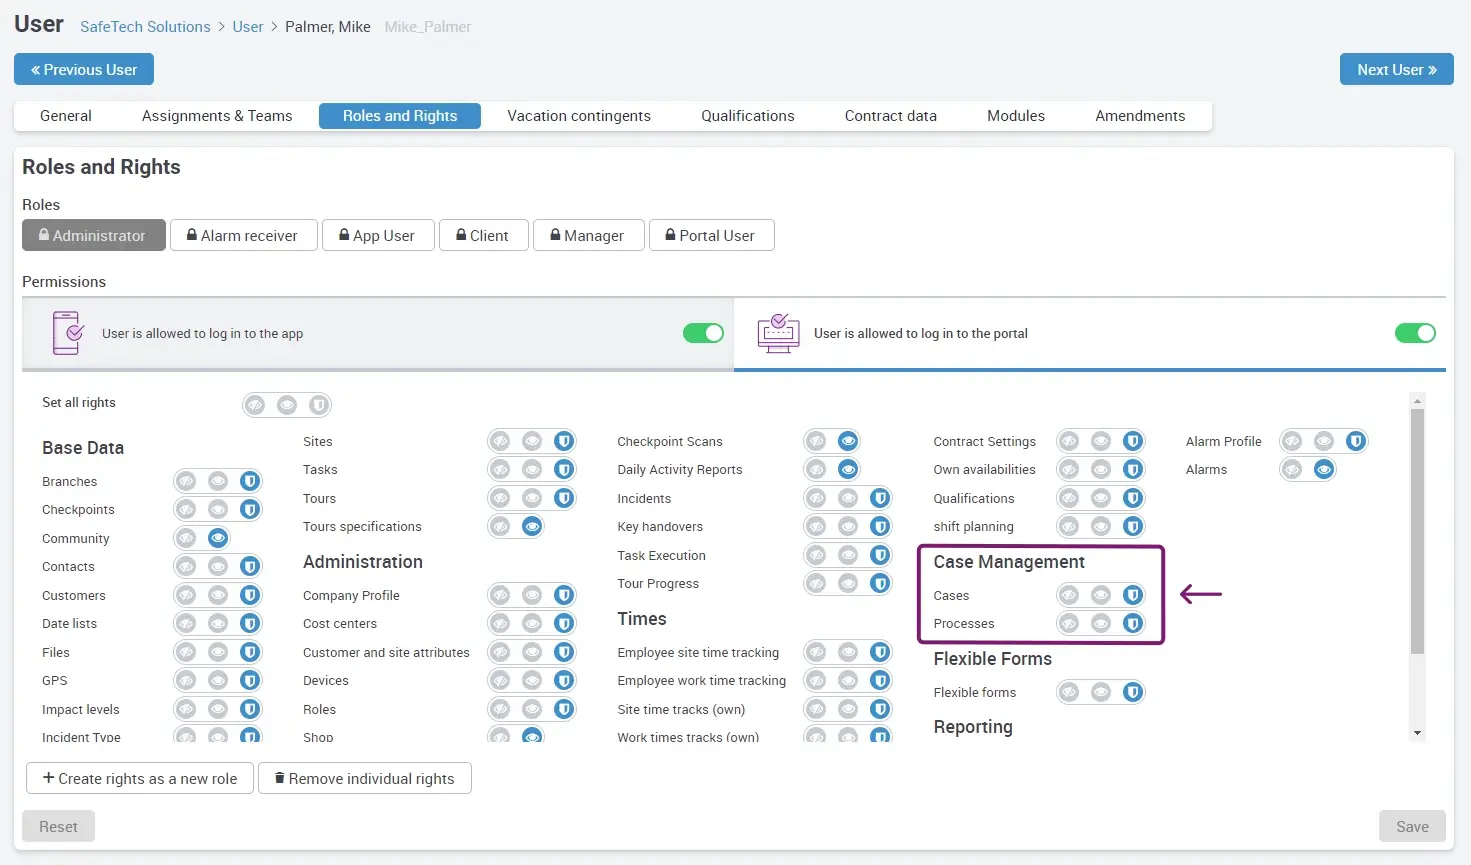Go to the Next User
The image size is (1471, 865).
(1396, 70)
